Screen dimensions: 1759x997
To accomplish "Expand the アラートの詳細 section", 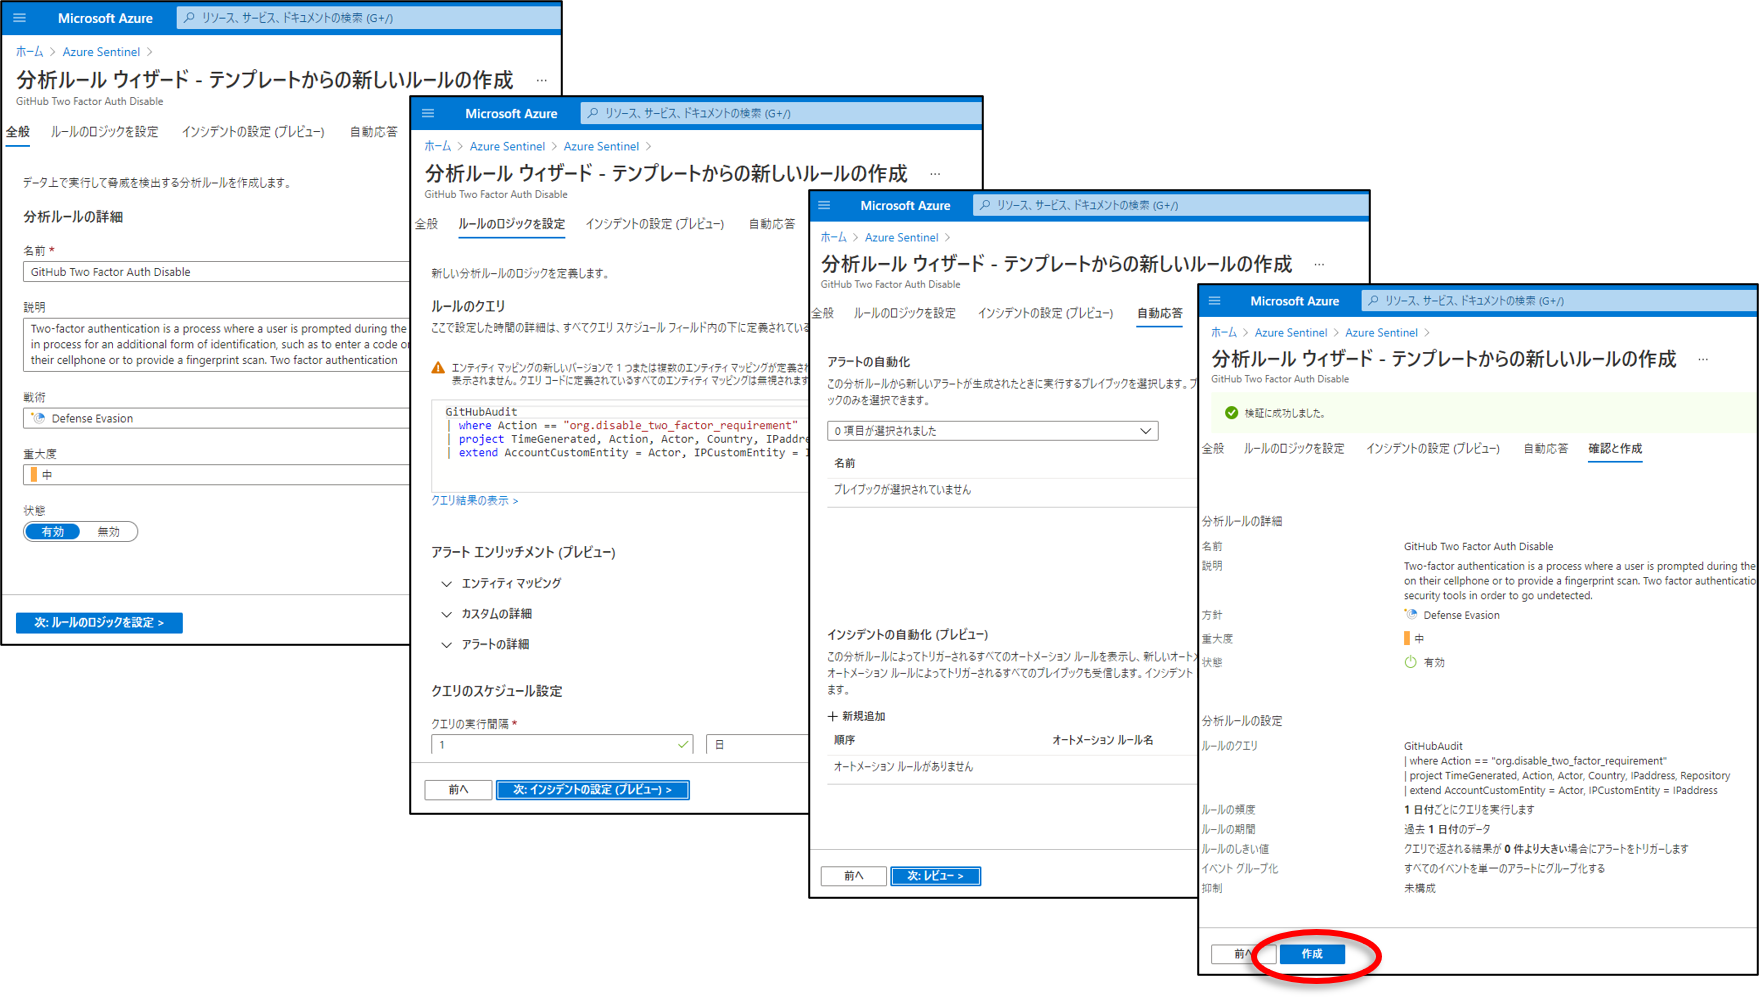I will pos(486,645).
